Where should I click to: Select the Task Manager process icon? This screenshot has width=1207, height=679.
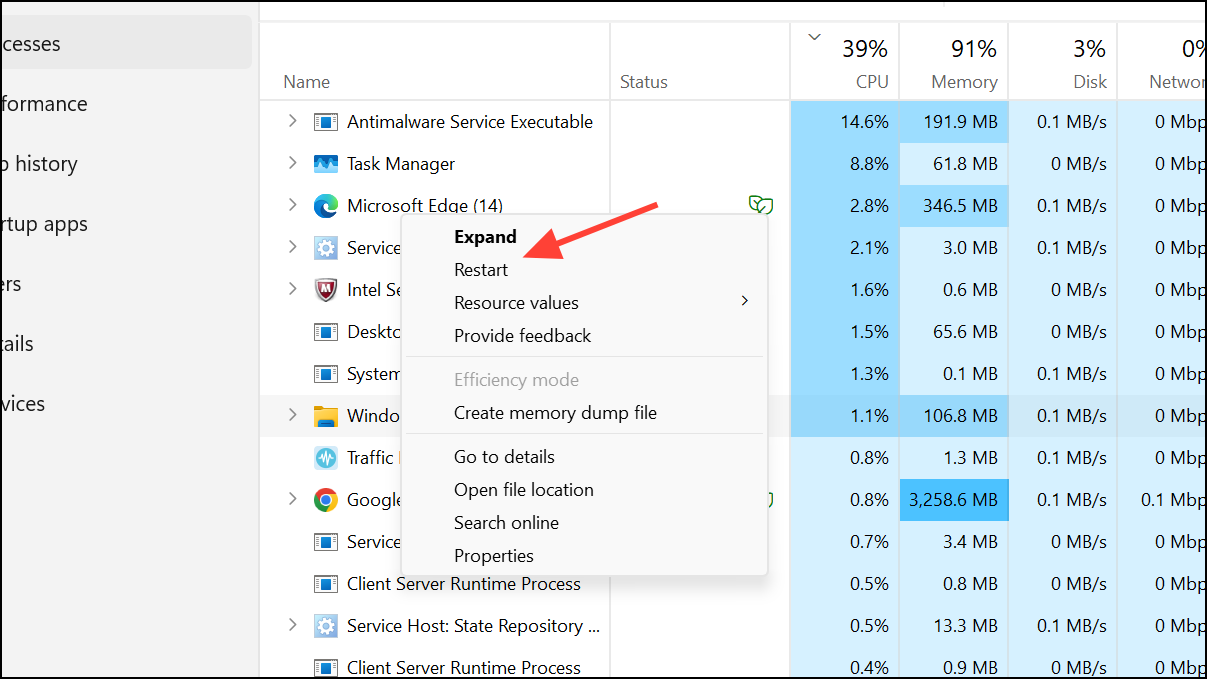click(325, 163)
